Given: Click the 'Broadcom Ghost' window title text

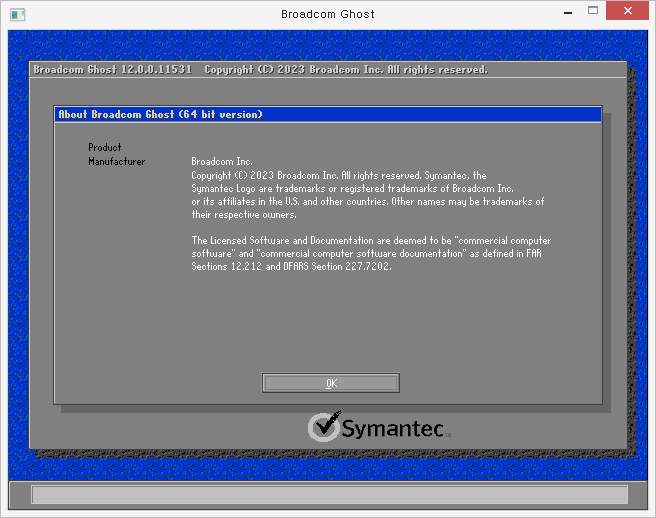Looking at the screenshot, I should (328, 14).
